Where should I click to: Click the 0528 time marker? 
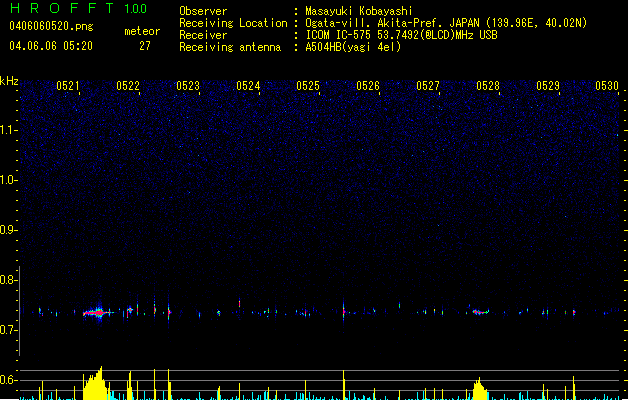click(488, 86)
